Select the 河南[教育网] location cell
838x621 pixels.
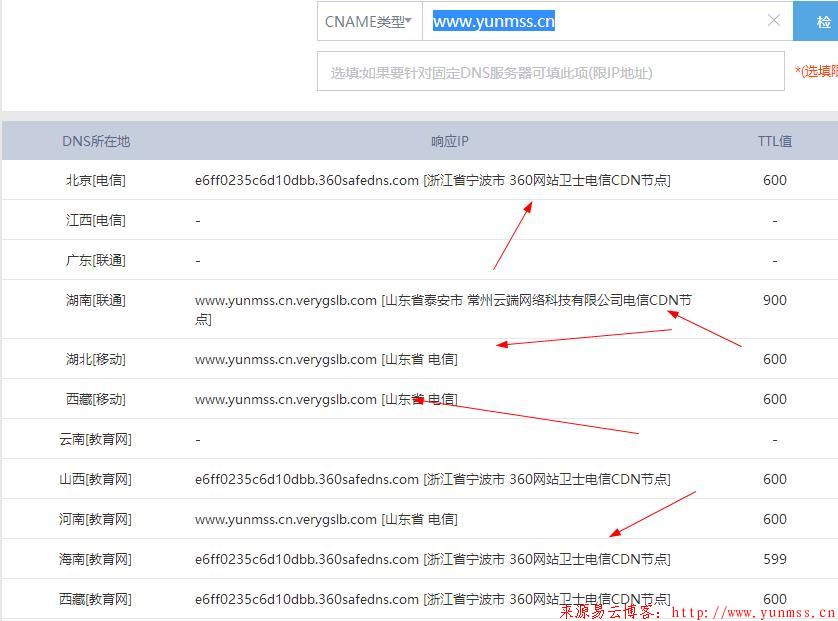[x=96, y=519]
